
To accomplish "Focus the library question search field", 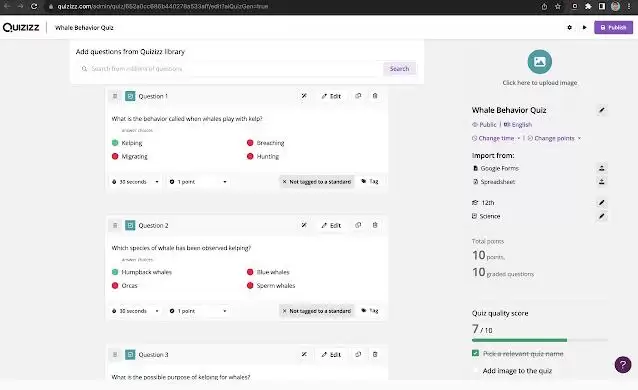I will 230,69.
